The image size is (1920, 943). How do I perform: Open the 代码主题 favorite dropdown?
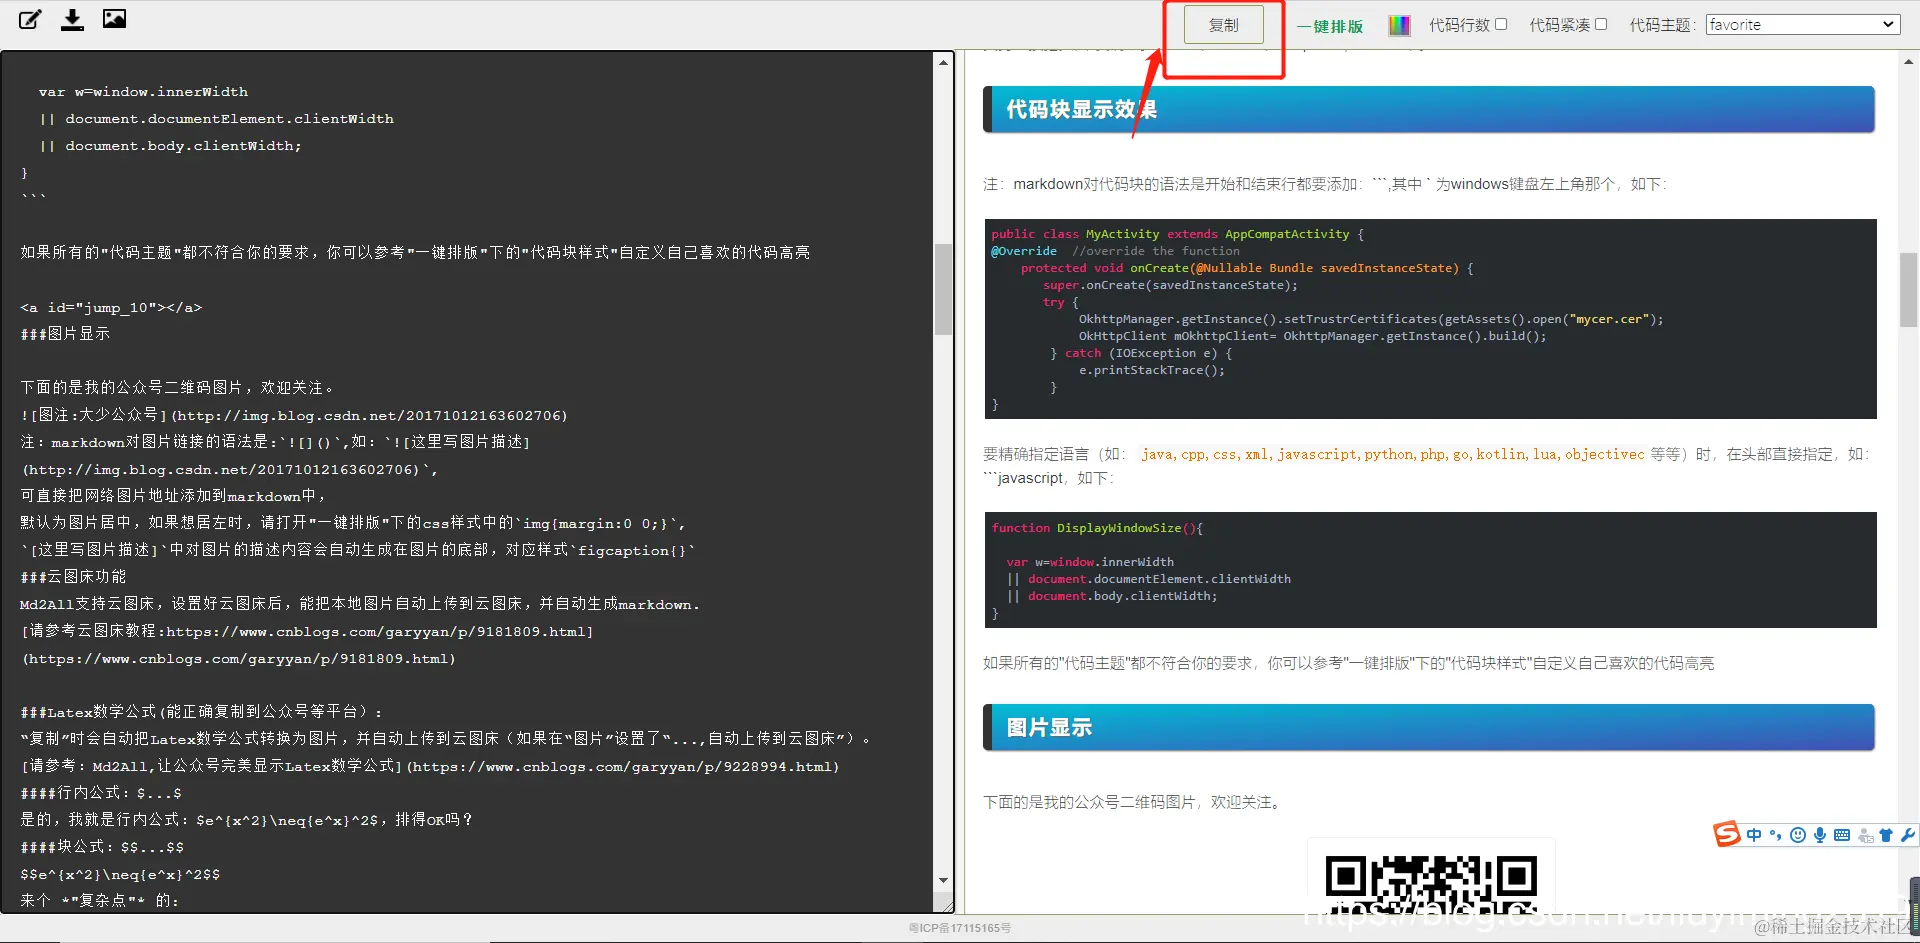[1800, 24]
